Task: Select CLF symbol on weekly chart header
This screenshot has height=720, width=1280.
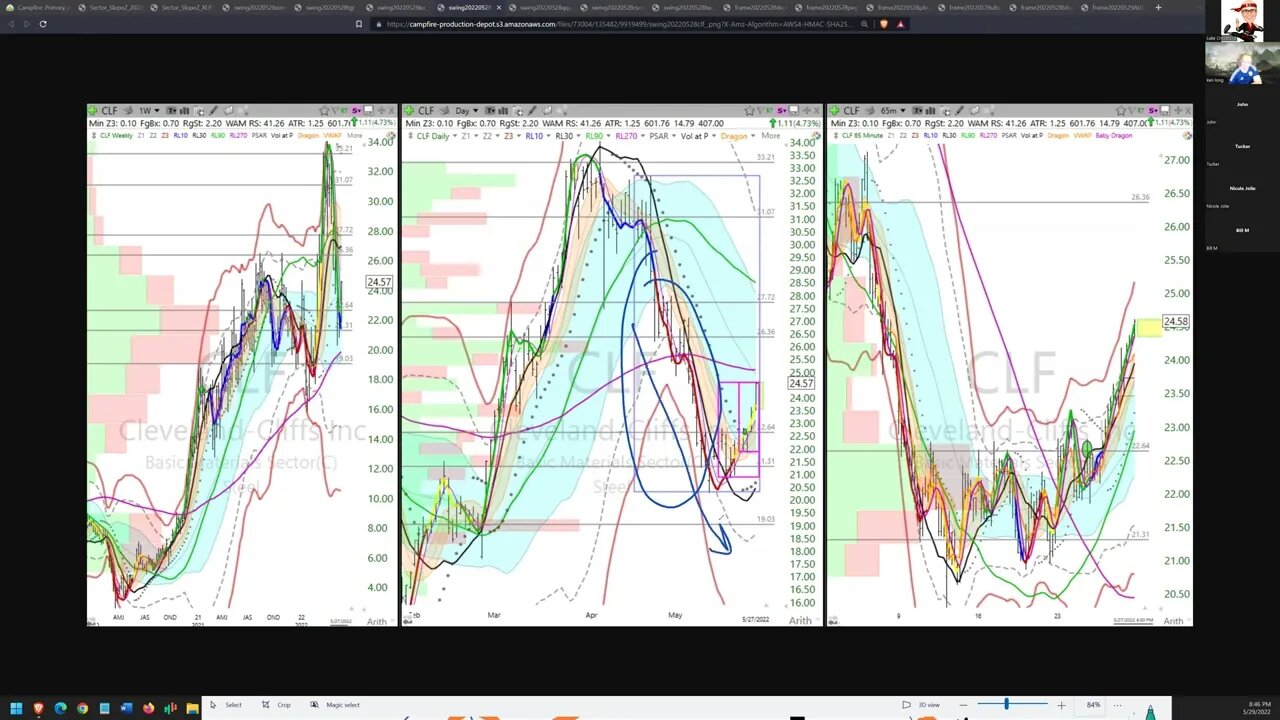Action: 110,110
